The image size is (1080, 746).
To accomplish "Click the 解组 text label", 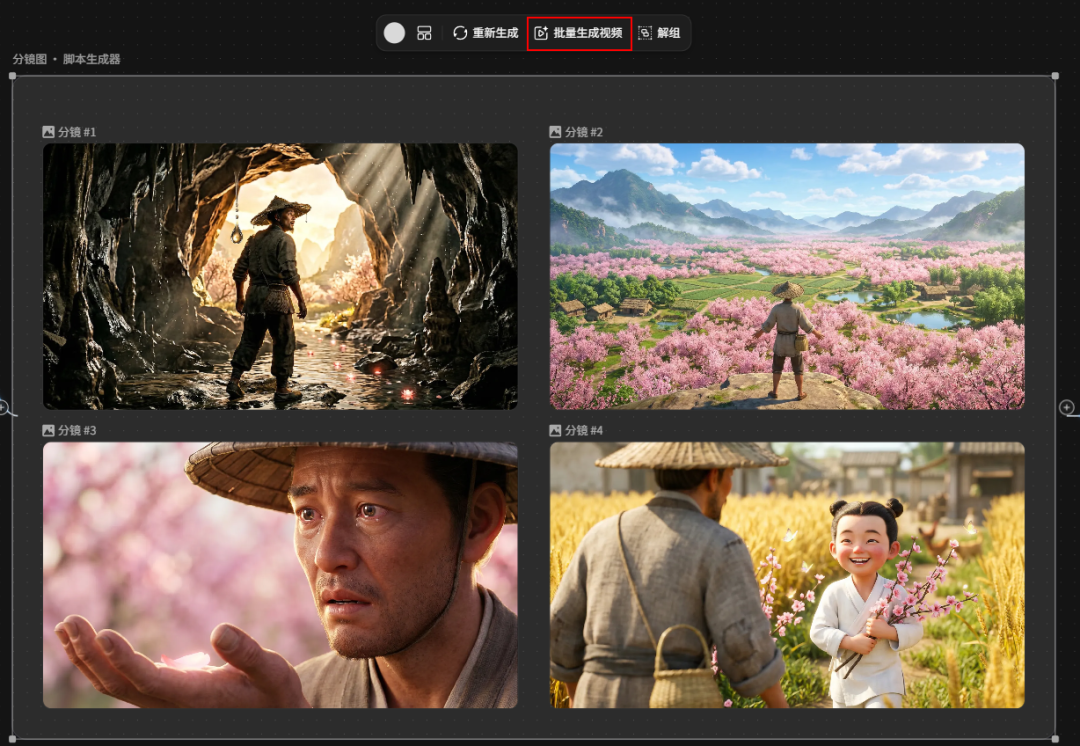I will pos(669,33).
